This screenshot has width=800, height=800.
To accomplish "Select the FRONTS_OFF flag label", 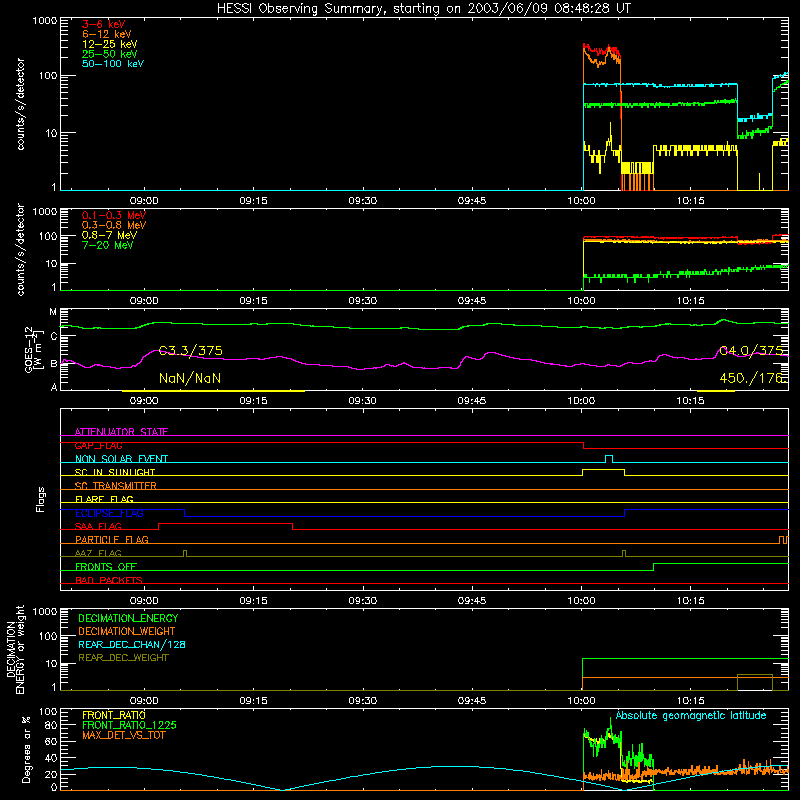I will (106, 566).
